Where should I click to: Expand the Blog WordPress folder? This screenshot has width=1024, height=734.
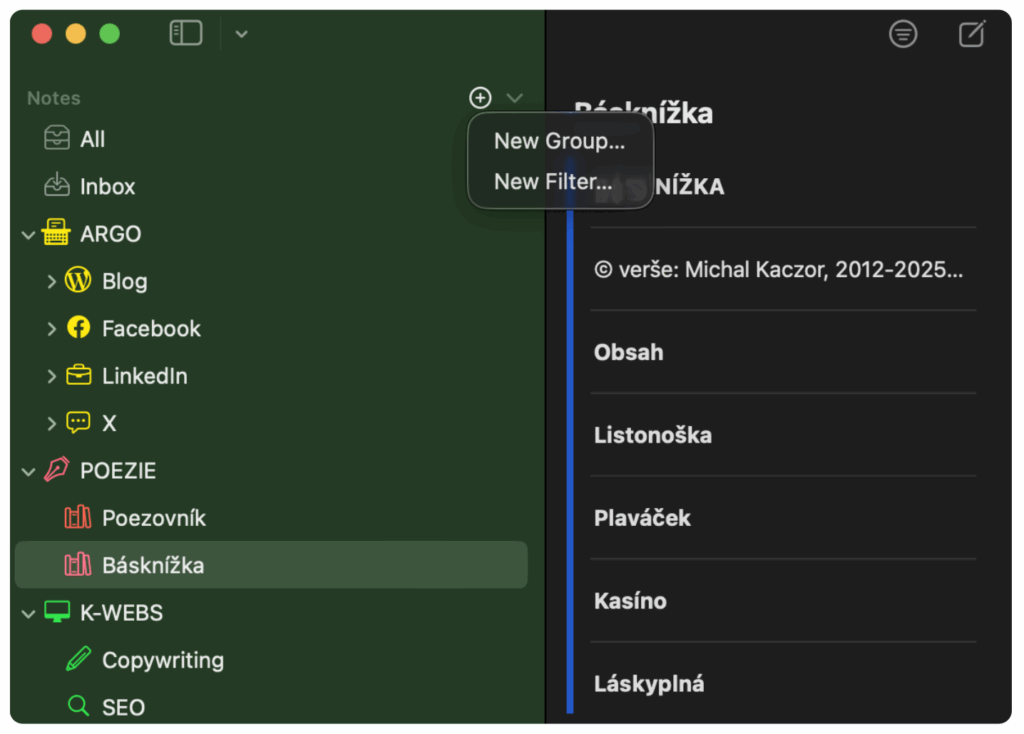51,282
